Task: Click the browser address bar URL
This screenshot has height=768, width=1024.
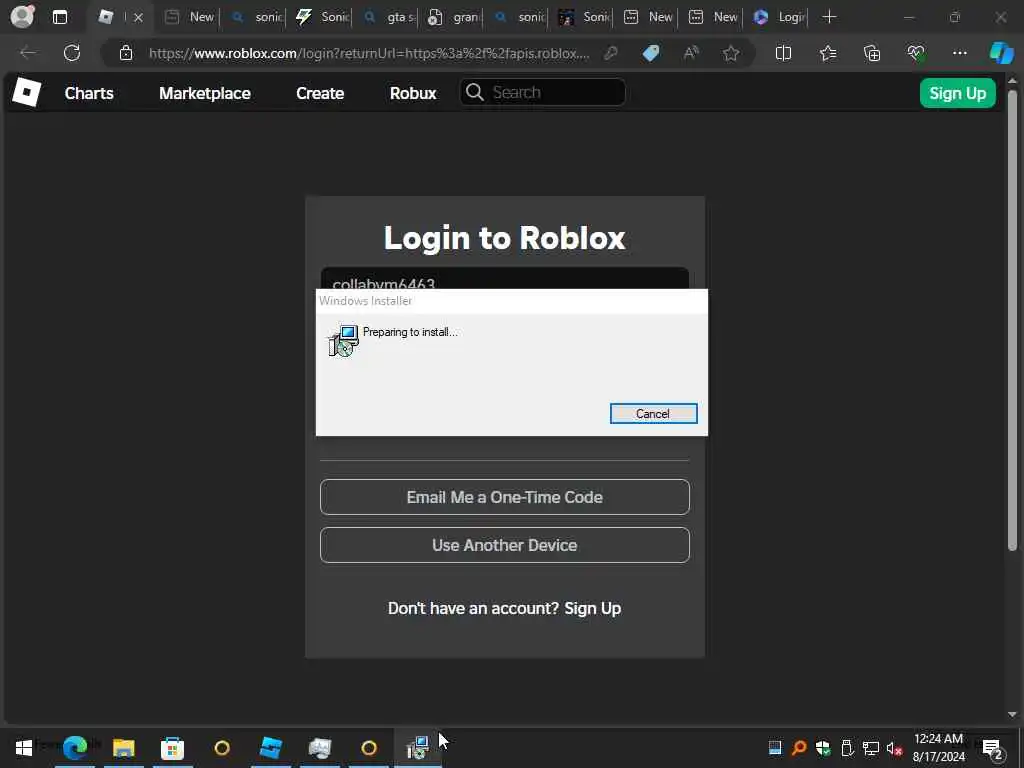Action: pyautogui.click(x=369, y=53)
